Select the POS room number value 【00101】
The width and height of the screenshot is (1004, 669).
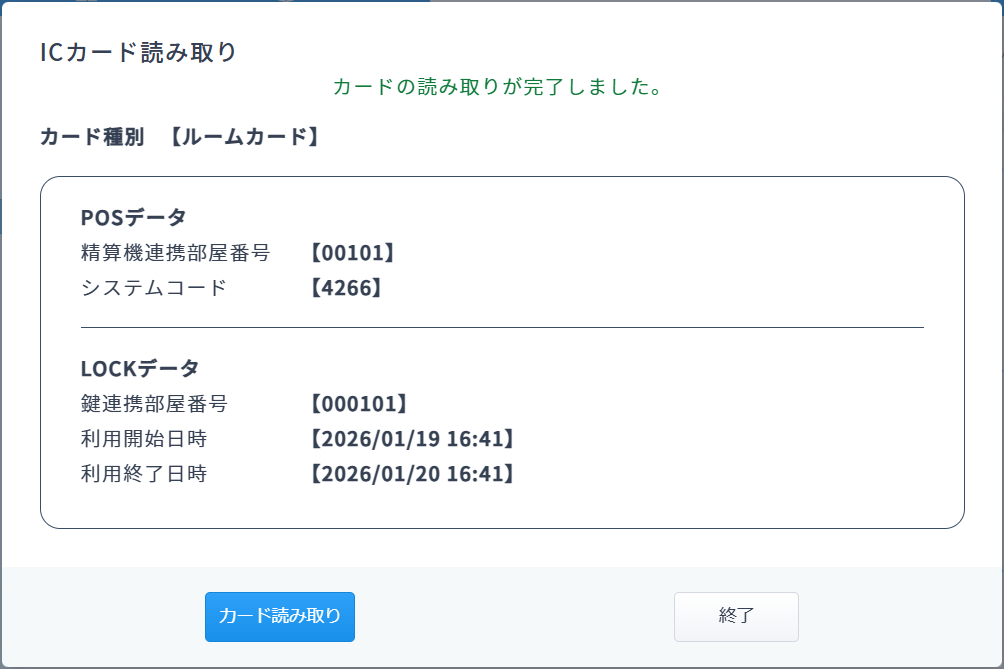[352, 253]
